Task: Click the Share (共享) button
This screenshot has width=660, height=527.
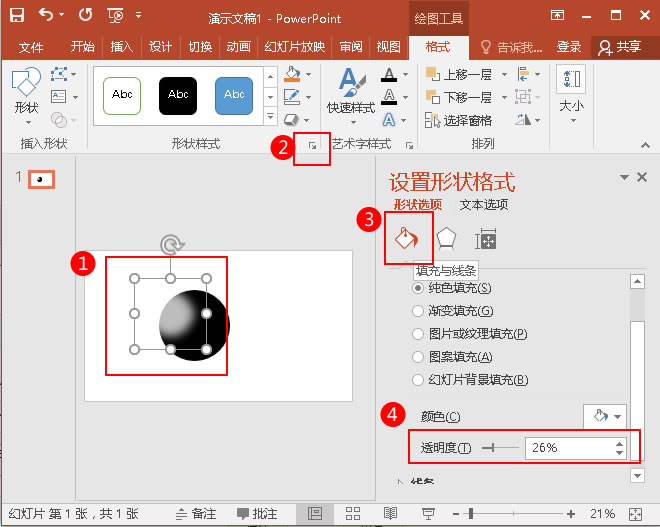Action: click(x=619, y=47)
